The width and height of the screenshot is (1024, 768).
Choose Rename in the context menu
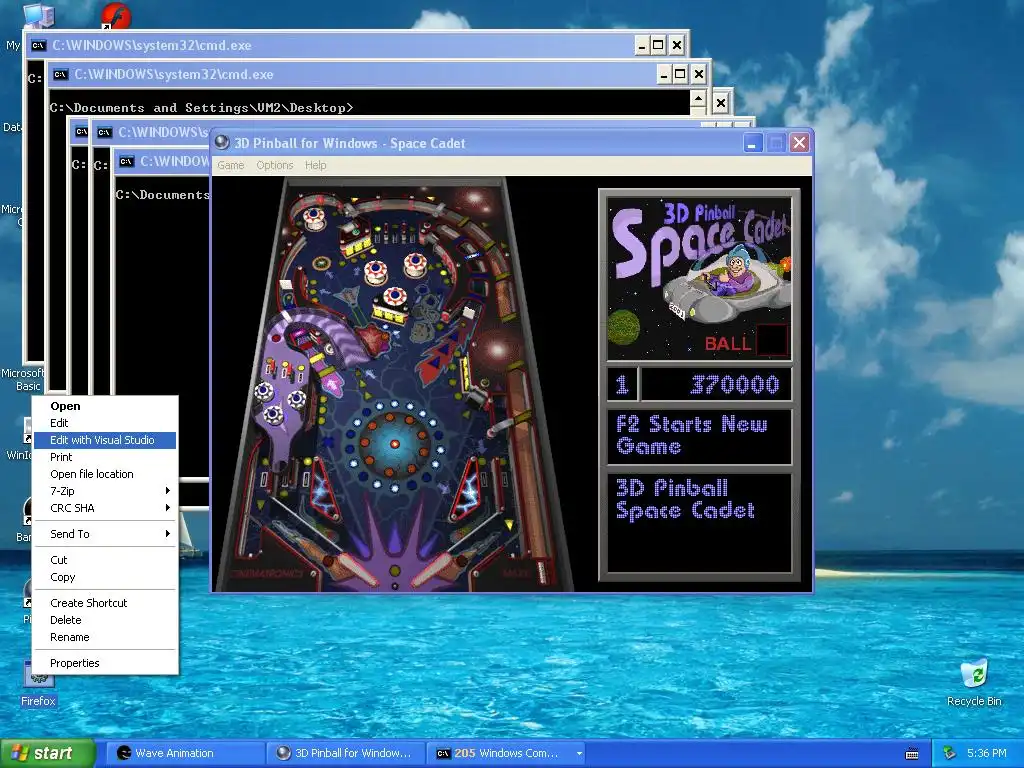tap(104, 637)
